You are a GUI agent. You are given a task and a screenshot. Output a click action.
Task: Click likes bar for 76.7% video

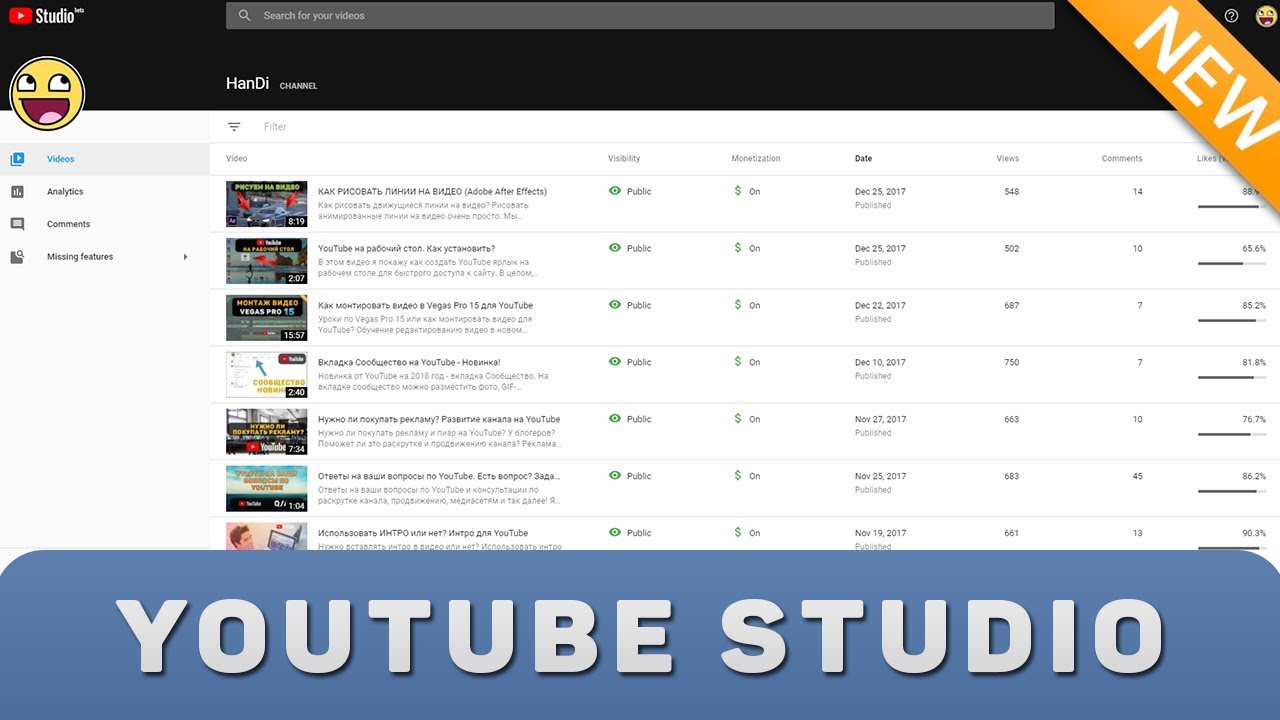[1231, 434]
